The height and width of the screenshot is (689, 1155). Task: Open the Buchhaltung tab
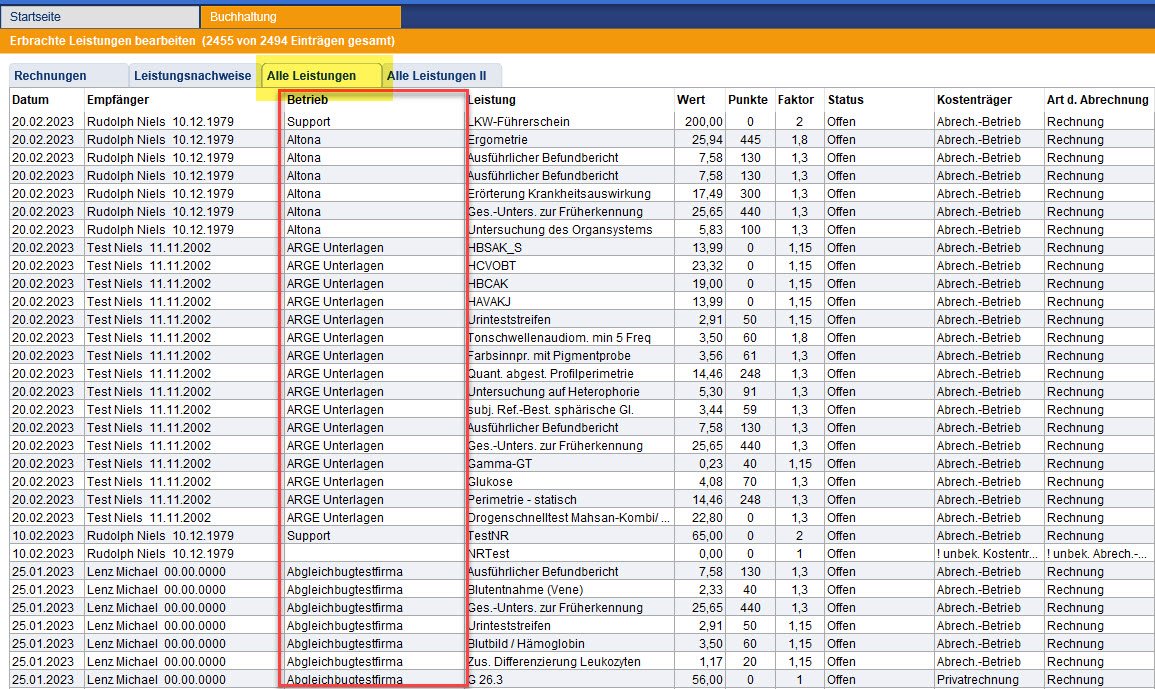point(300,17)
